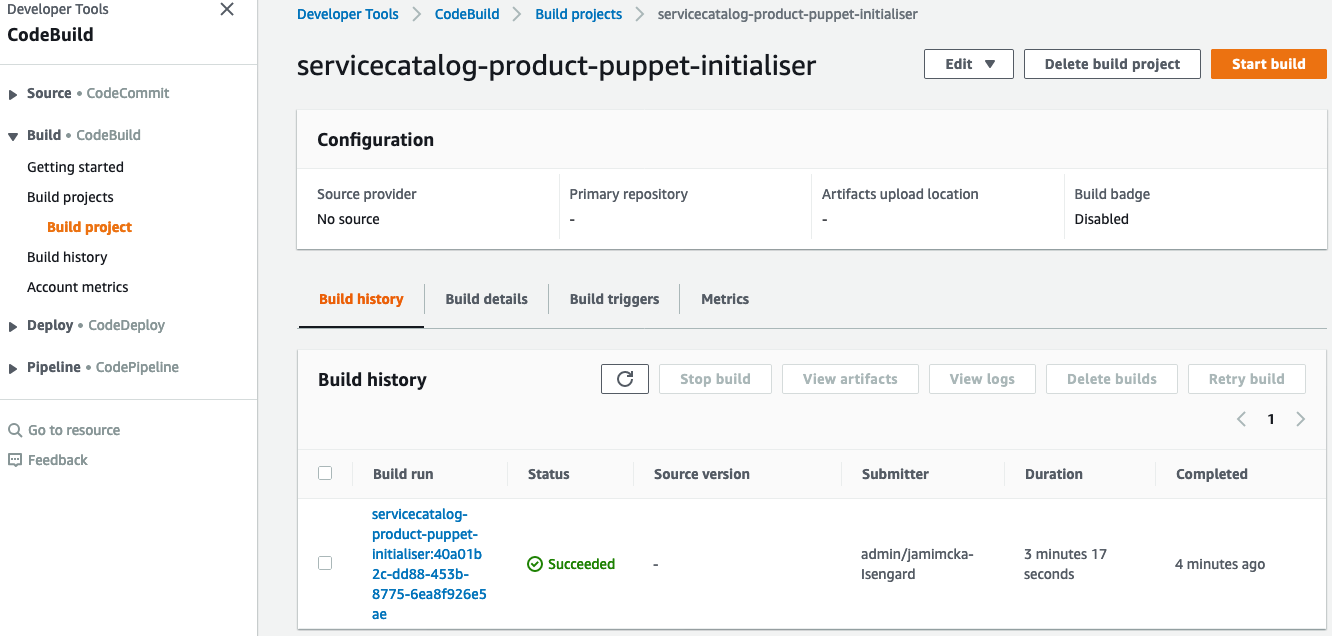Click submitter admin/jamimcka-Isengard cell

pyautogui.click(x=917, y=564)
